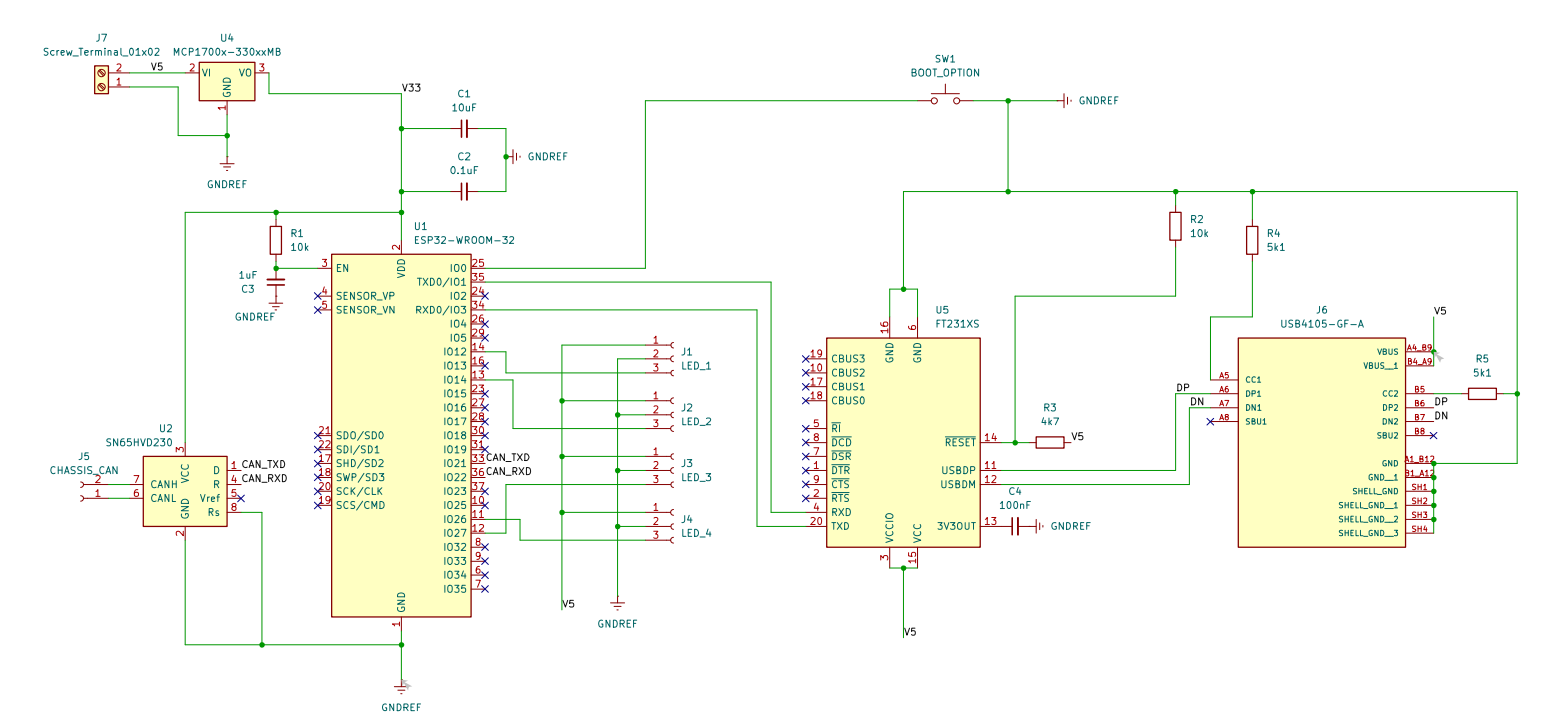This screenshot has height=728, width=1550.
Task: Click the LED_2 connector label
Action: tap(696, 422)
